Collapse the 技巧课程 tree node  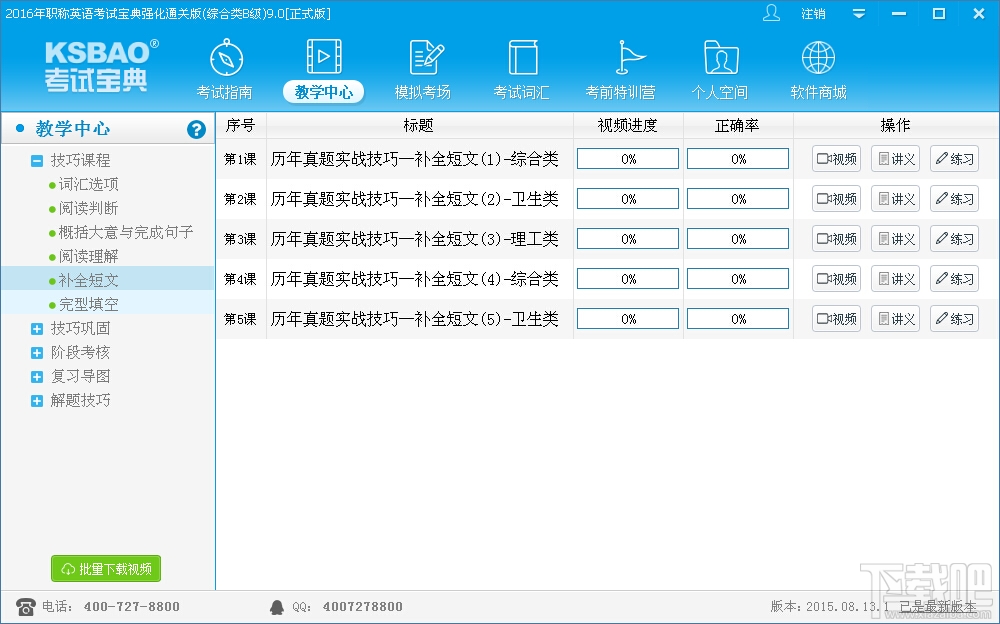[37, 161]
